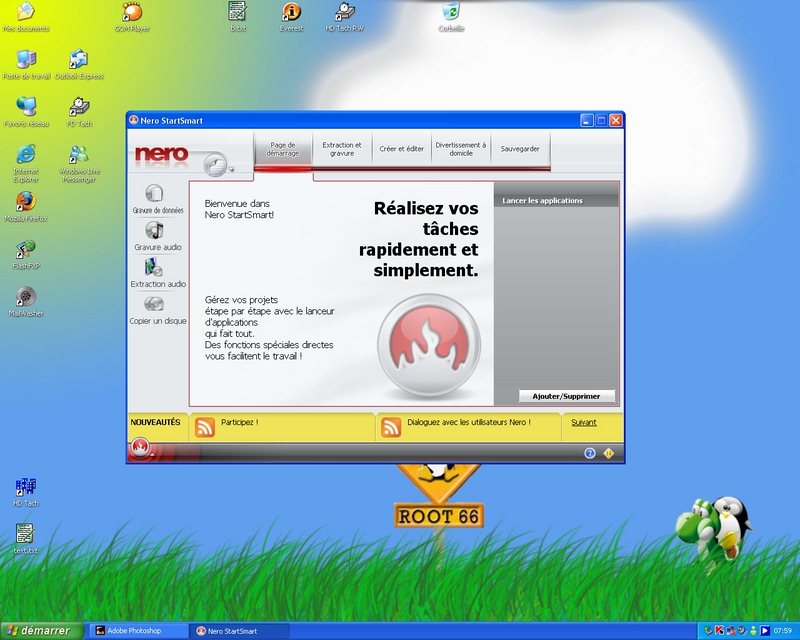Click the red Nero flame button at bottom left

click(140, 449)
